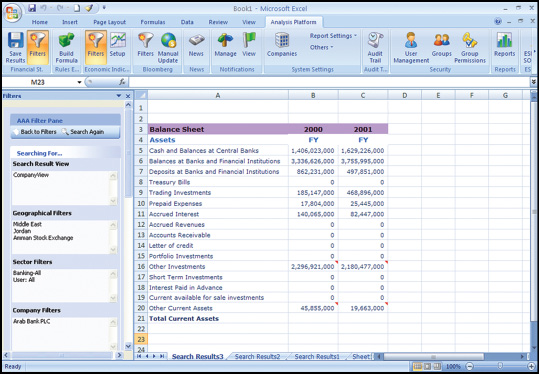Open the News icon

click(196, 45)
